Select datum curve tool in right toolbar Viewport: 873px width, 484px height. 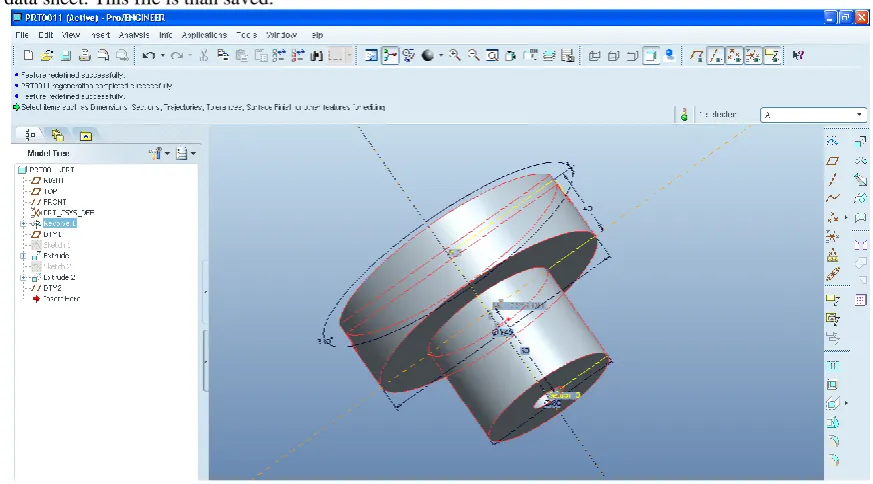(832, 198)
